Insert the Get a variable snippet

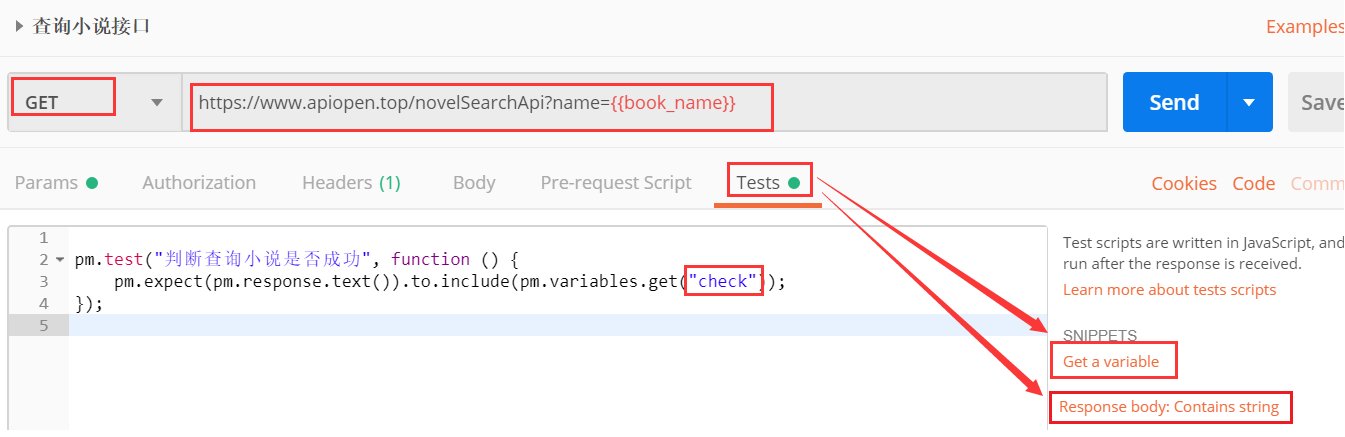(x=1111, y=362)
